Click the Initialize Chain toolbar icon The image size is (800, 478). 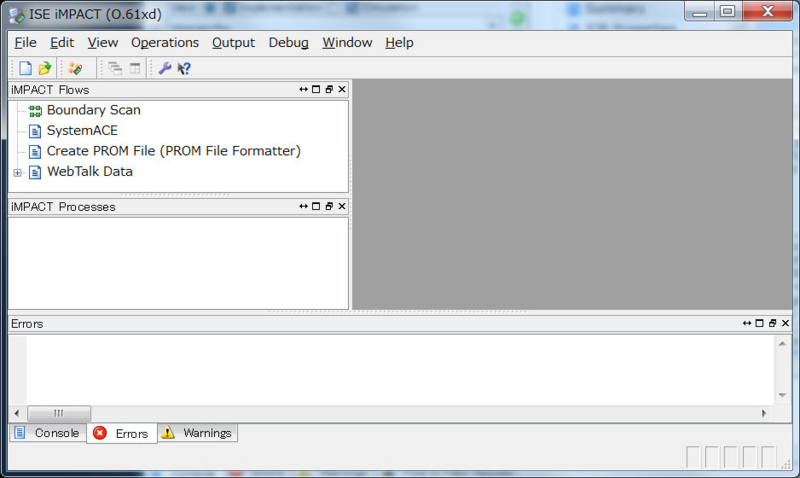pos(75,68)
